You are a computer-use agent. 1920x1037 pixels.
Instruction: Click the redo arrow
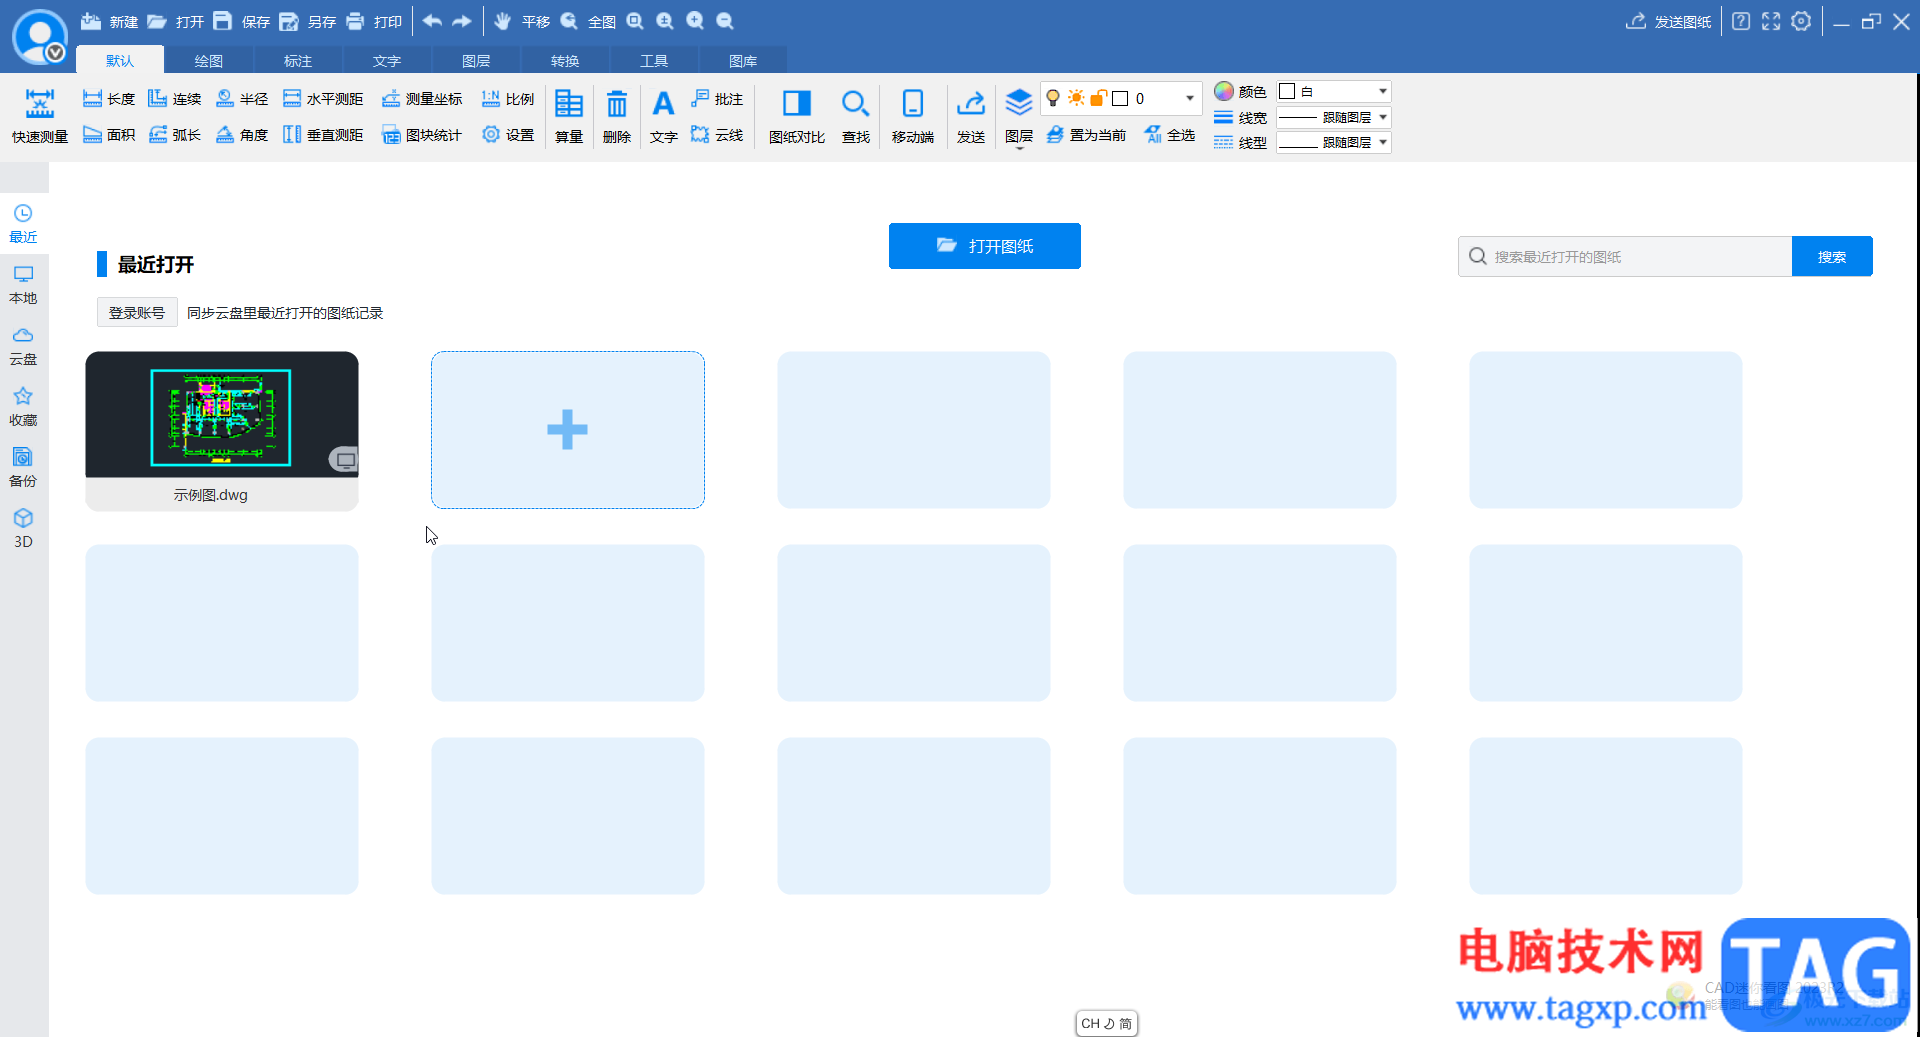462,21
